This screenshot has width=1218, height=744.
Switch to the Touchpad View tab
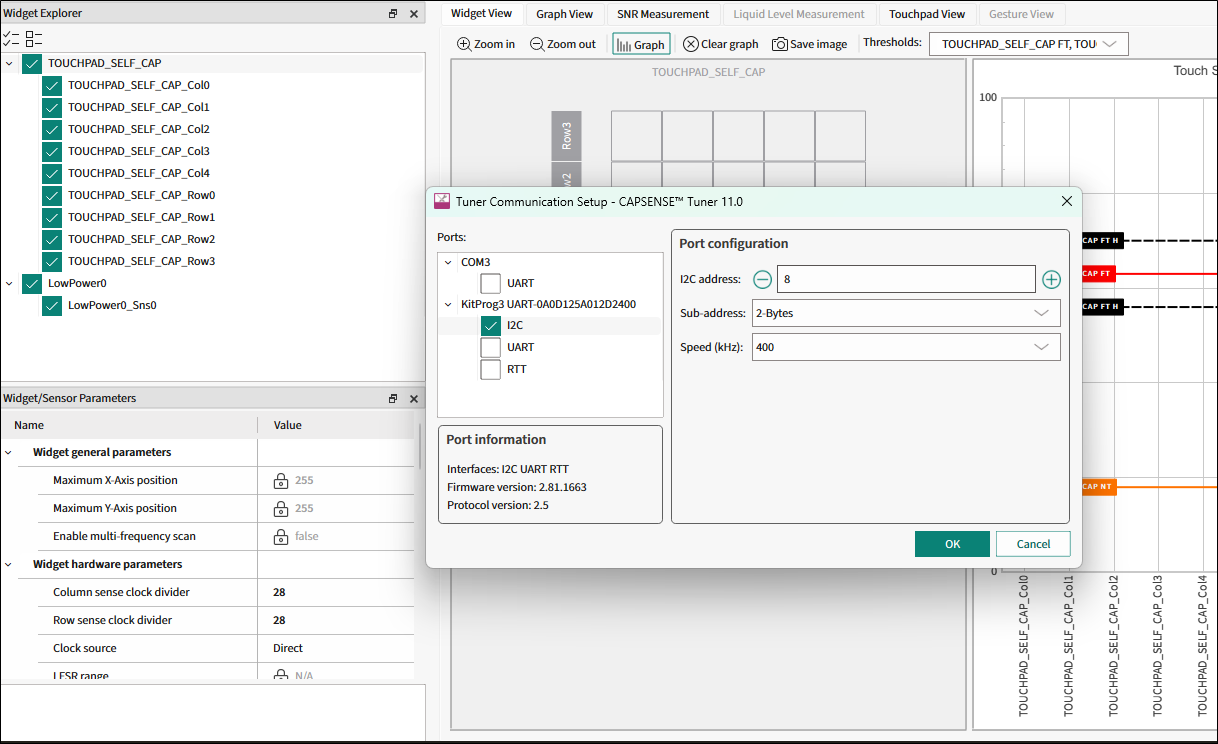pos(927,14)
